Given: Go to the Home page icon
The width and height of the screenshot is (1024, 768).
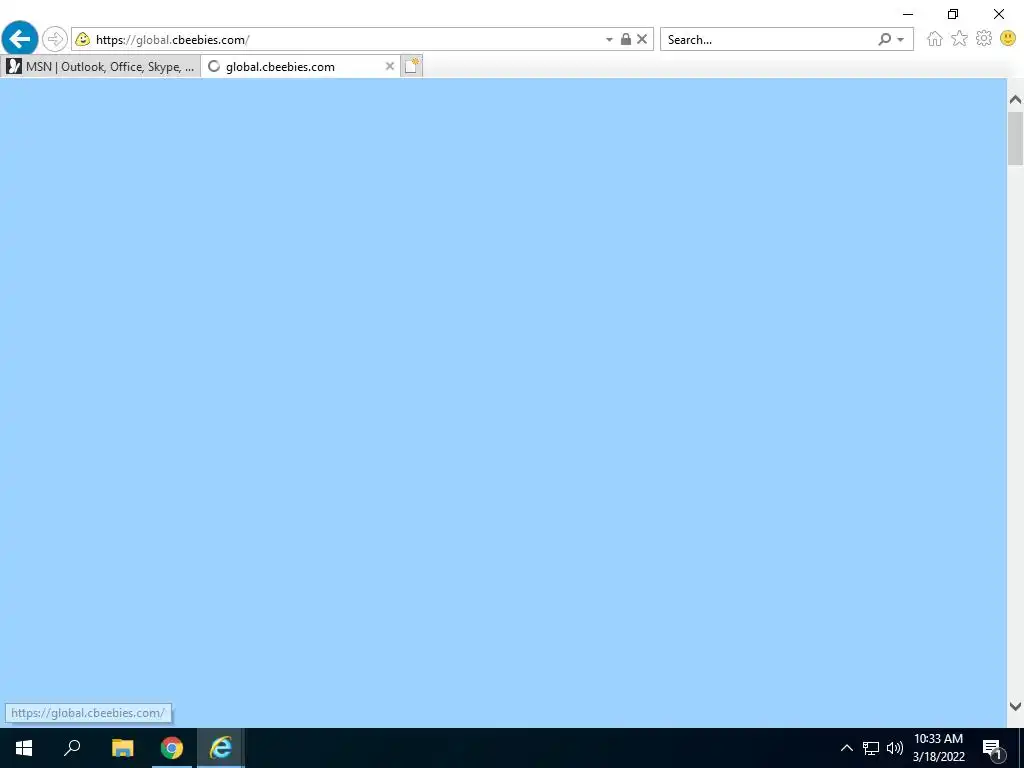Looking at the screenshot, I should [935, 39].
